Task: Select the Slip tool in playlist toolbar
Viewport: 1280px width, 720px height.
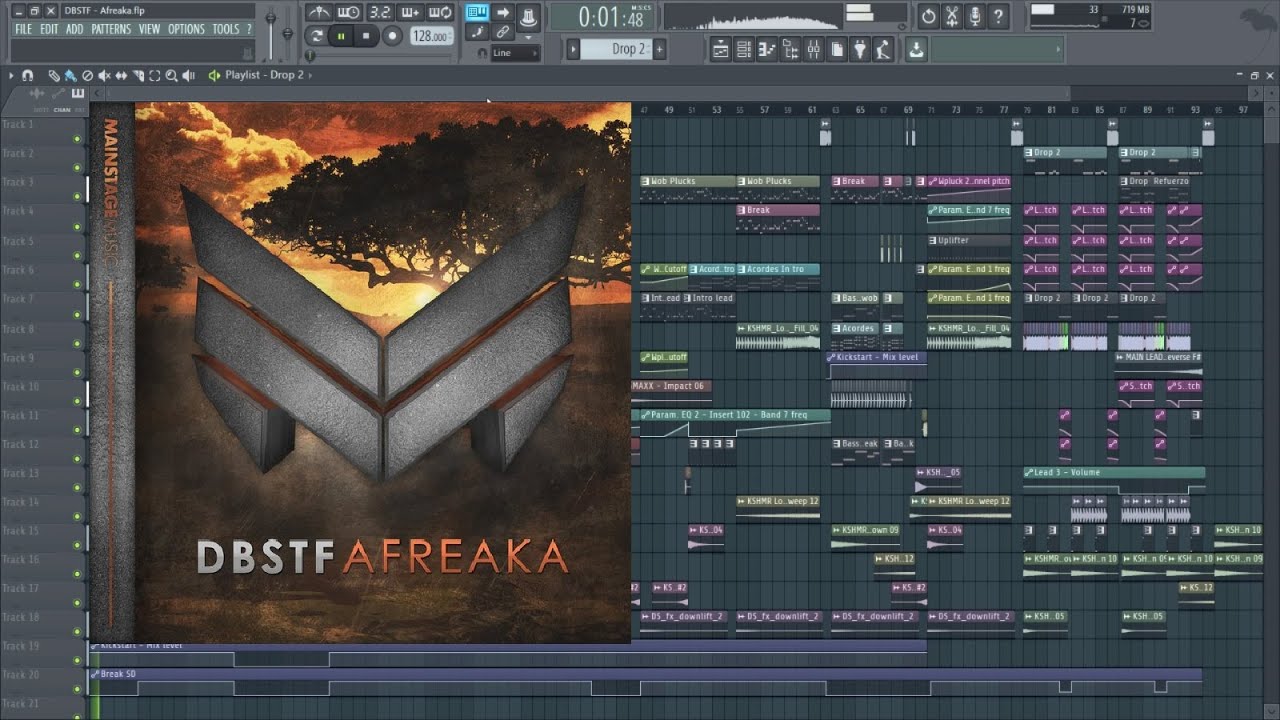Action: click(x=121, y=76)
